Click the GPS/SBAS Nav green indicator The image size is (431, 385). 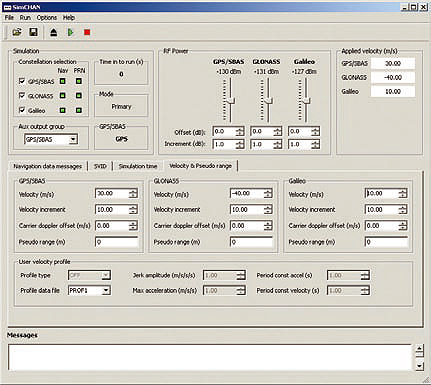click(62, 81)
